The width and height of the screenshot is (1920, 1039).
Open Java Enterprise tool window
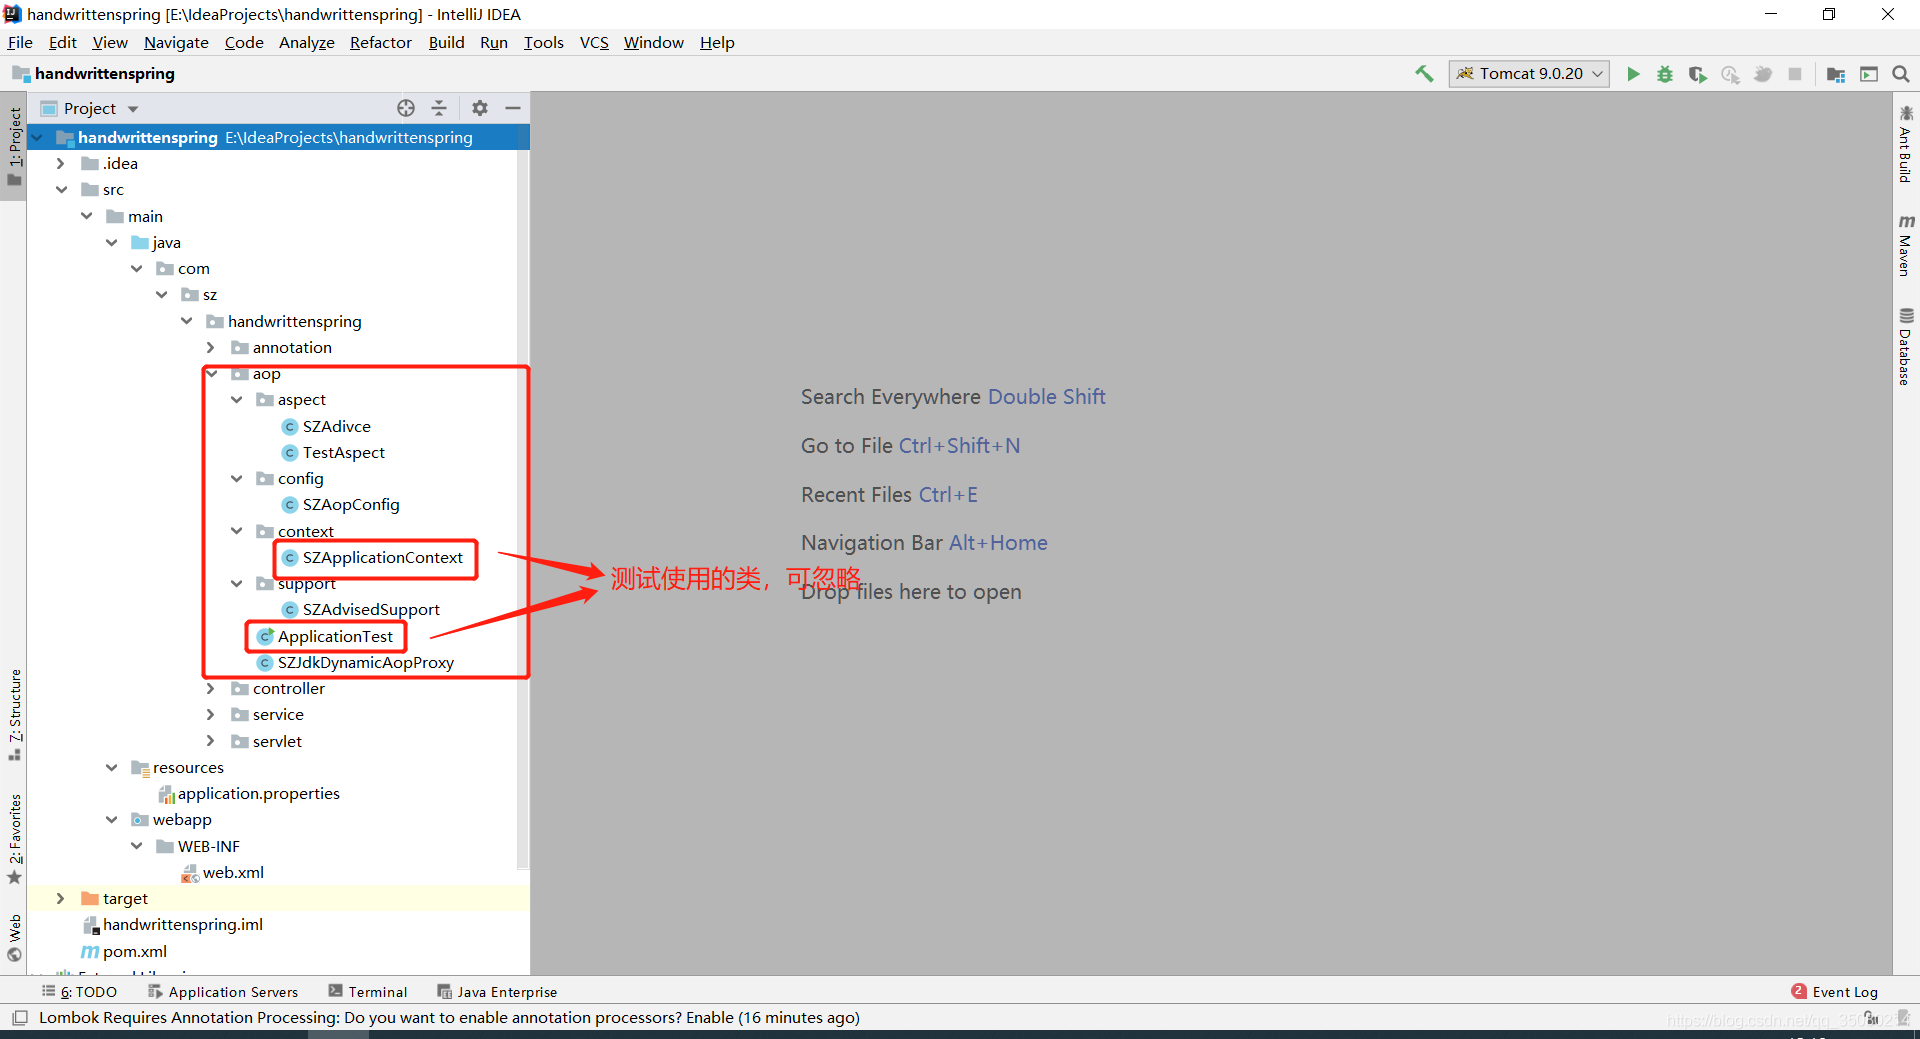pyautogui.click(x=497, y=992)
